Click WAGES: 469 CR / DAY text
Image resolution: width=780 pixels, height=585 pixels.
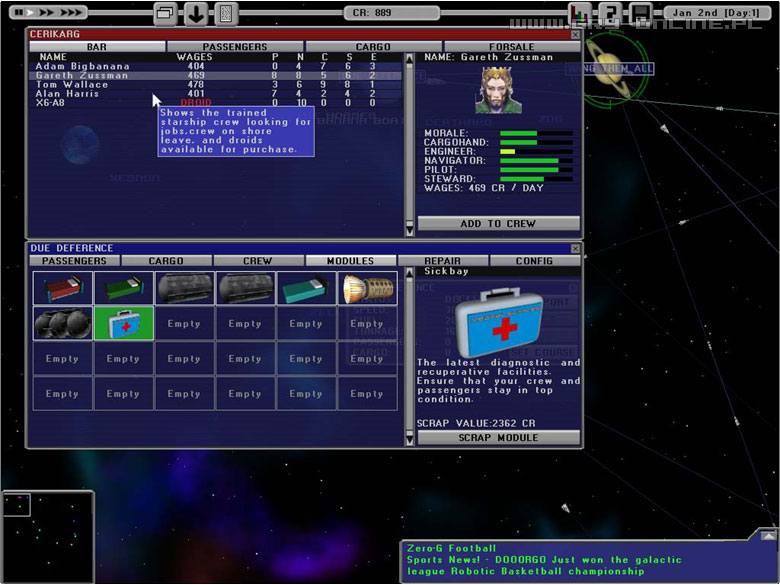(484, 188)
